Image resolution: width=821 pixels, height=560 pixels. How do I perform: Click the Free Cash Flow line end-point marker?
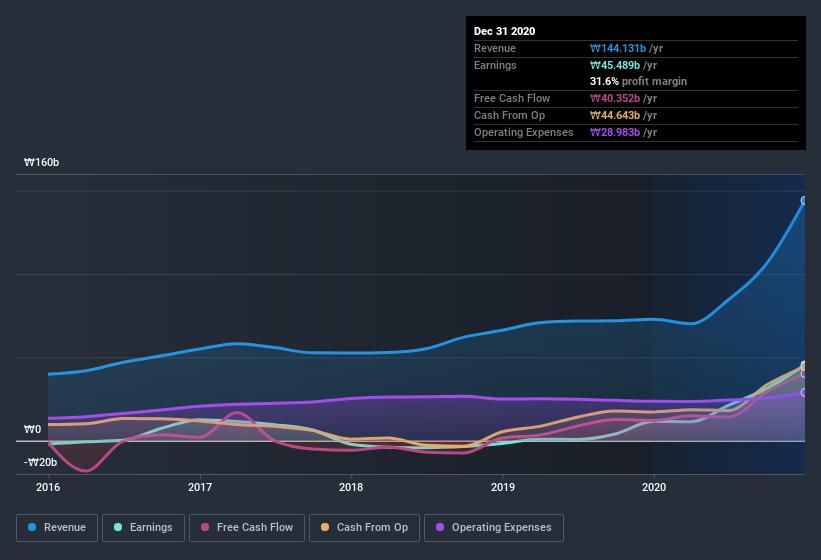click(804, 374)
